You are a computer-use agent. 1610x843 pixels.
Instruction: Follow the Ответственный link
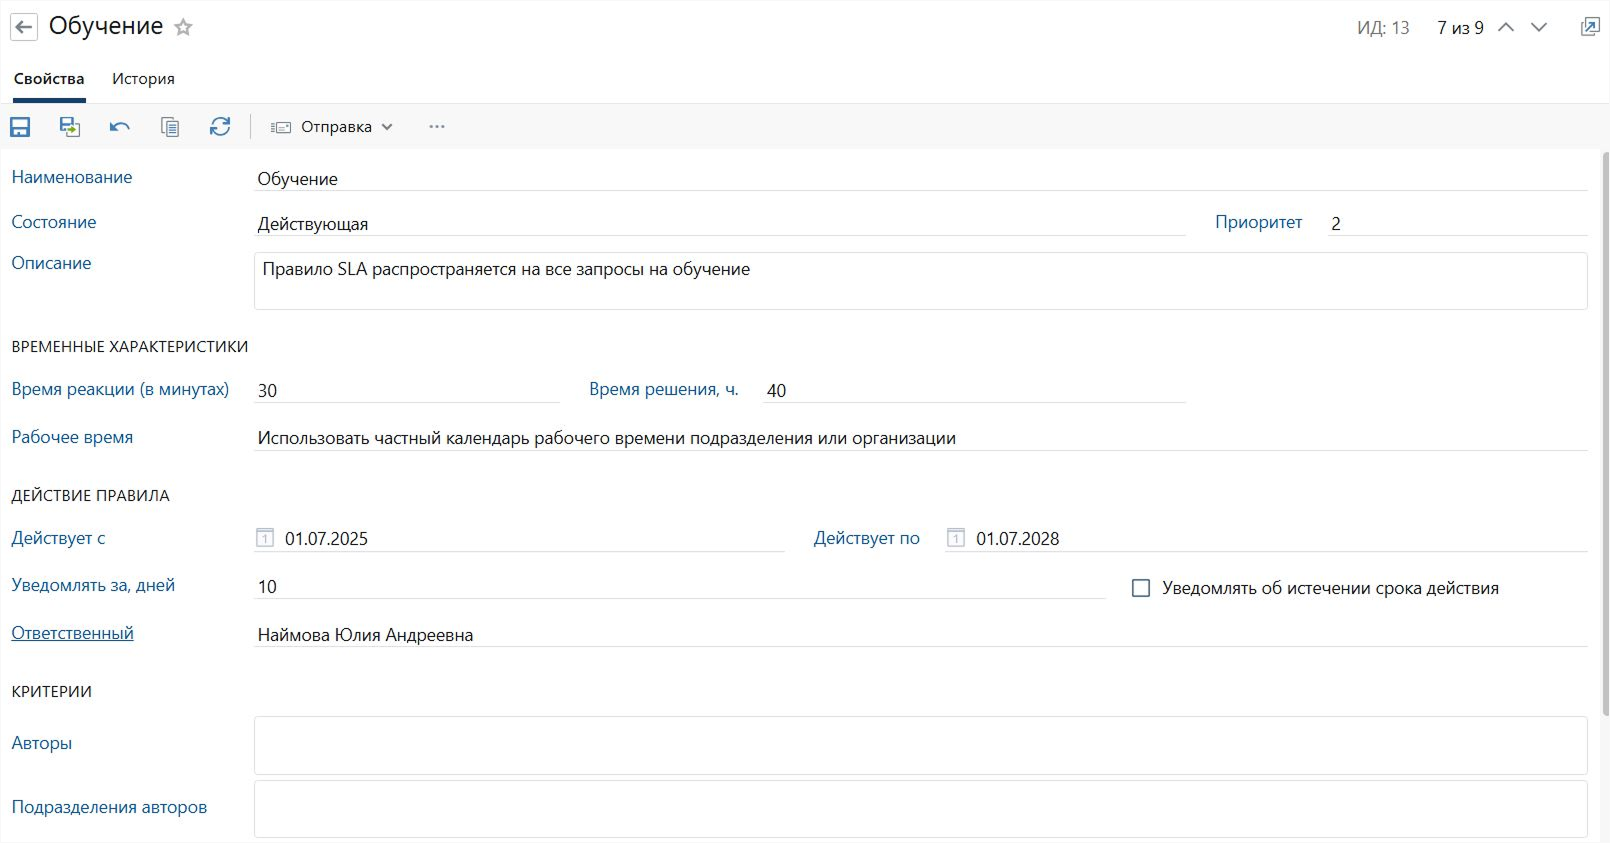click(x=72, y=633)
